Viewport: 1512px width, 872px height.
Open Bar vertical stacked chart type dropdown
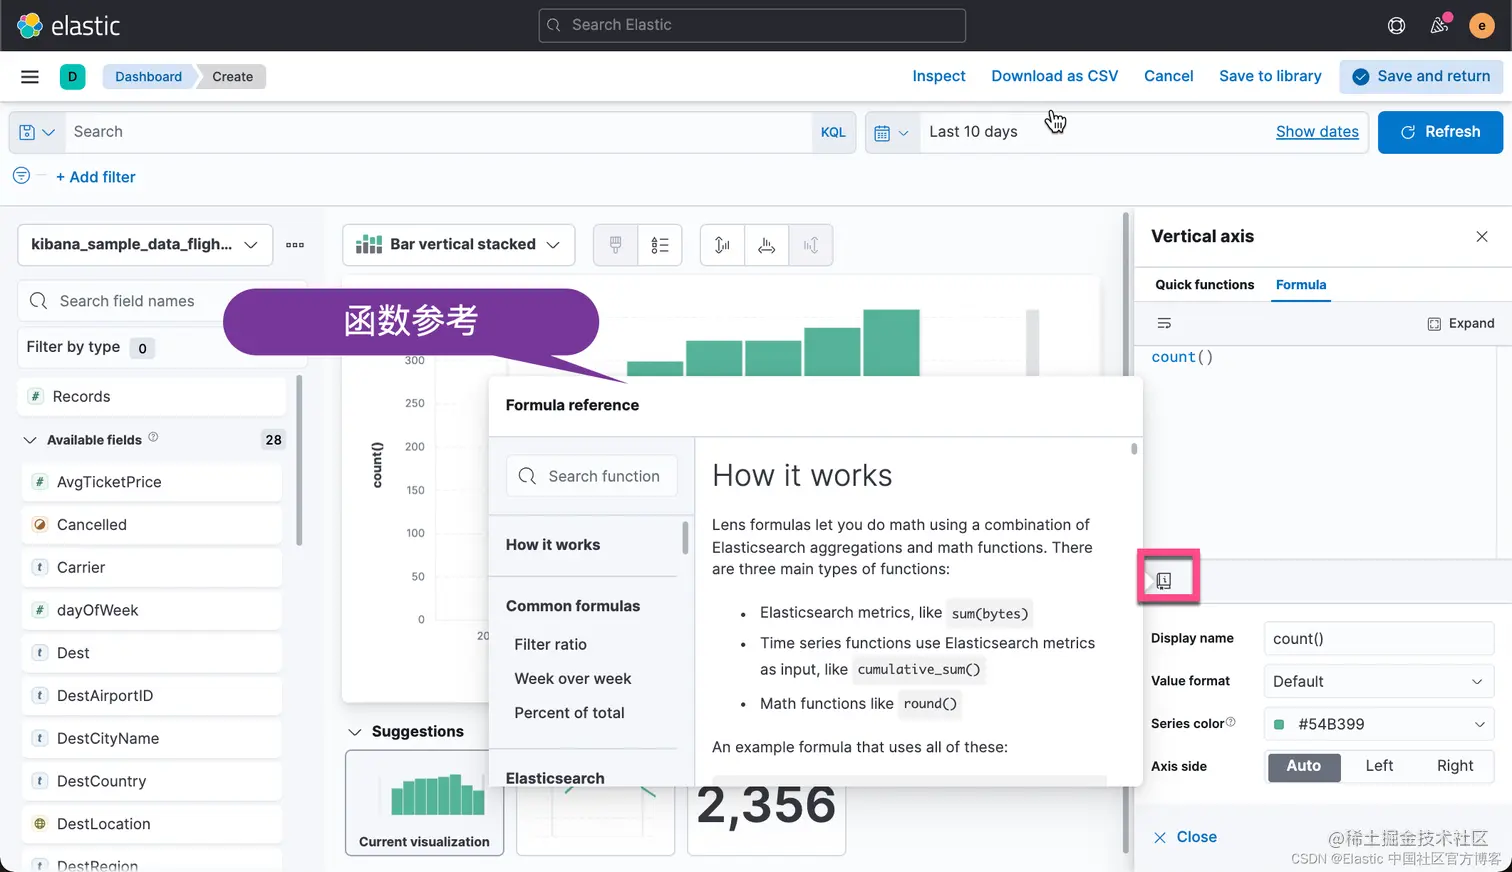[458, 244]
